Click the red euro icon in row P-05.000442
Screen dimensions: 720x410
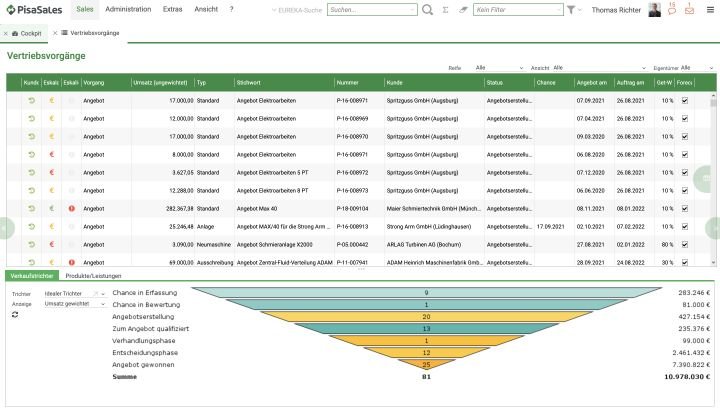tap(51, 245)
